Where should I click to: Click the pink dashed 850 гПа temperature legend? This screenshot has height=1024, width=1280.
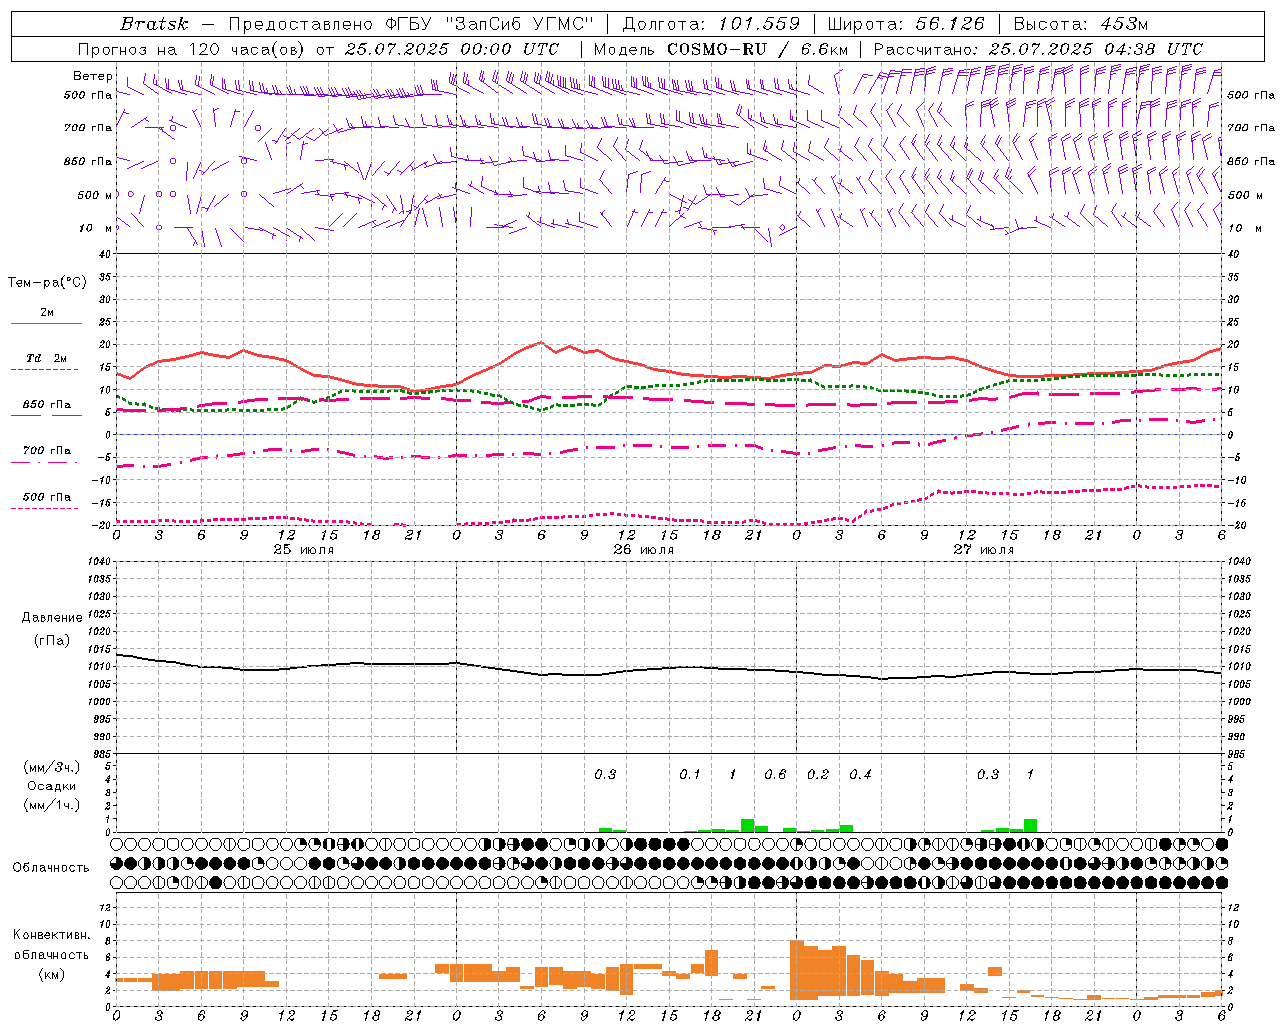point(46,415)
